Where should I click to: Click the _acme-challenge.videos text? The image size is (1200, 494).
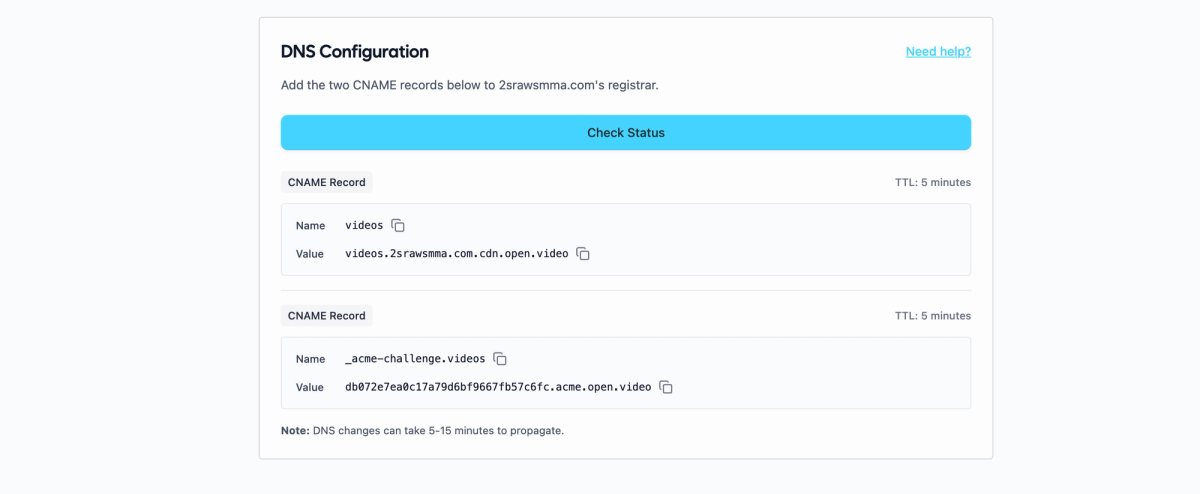415,359
